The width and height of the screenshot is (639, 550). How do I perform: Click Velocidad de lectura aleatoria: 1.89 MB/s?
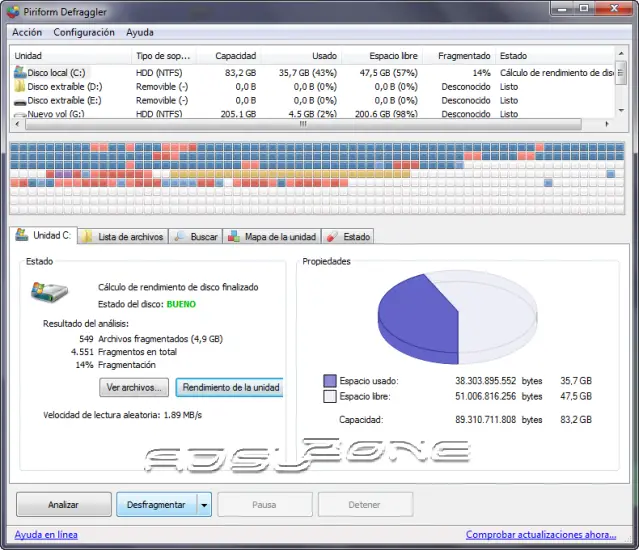(x=123, y=415)
